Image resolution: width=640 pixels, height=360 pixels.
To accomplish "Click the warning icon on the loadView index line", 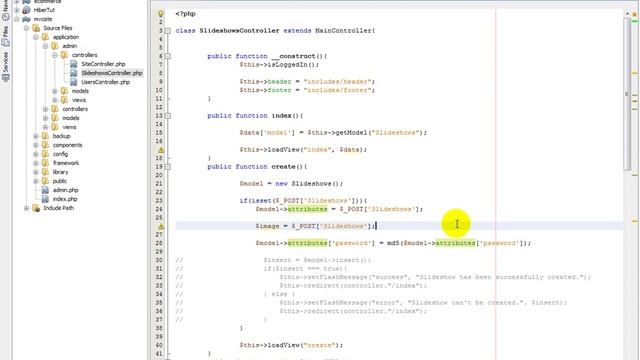I will tap(161, 150).
